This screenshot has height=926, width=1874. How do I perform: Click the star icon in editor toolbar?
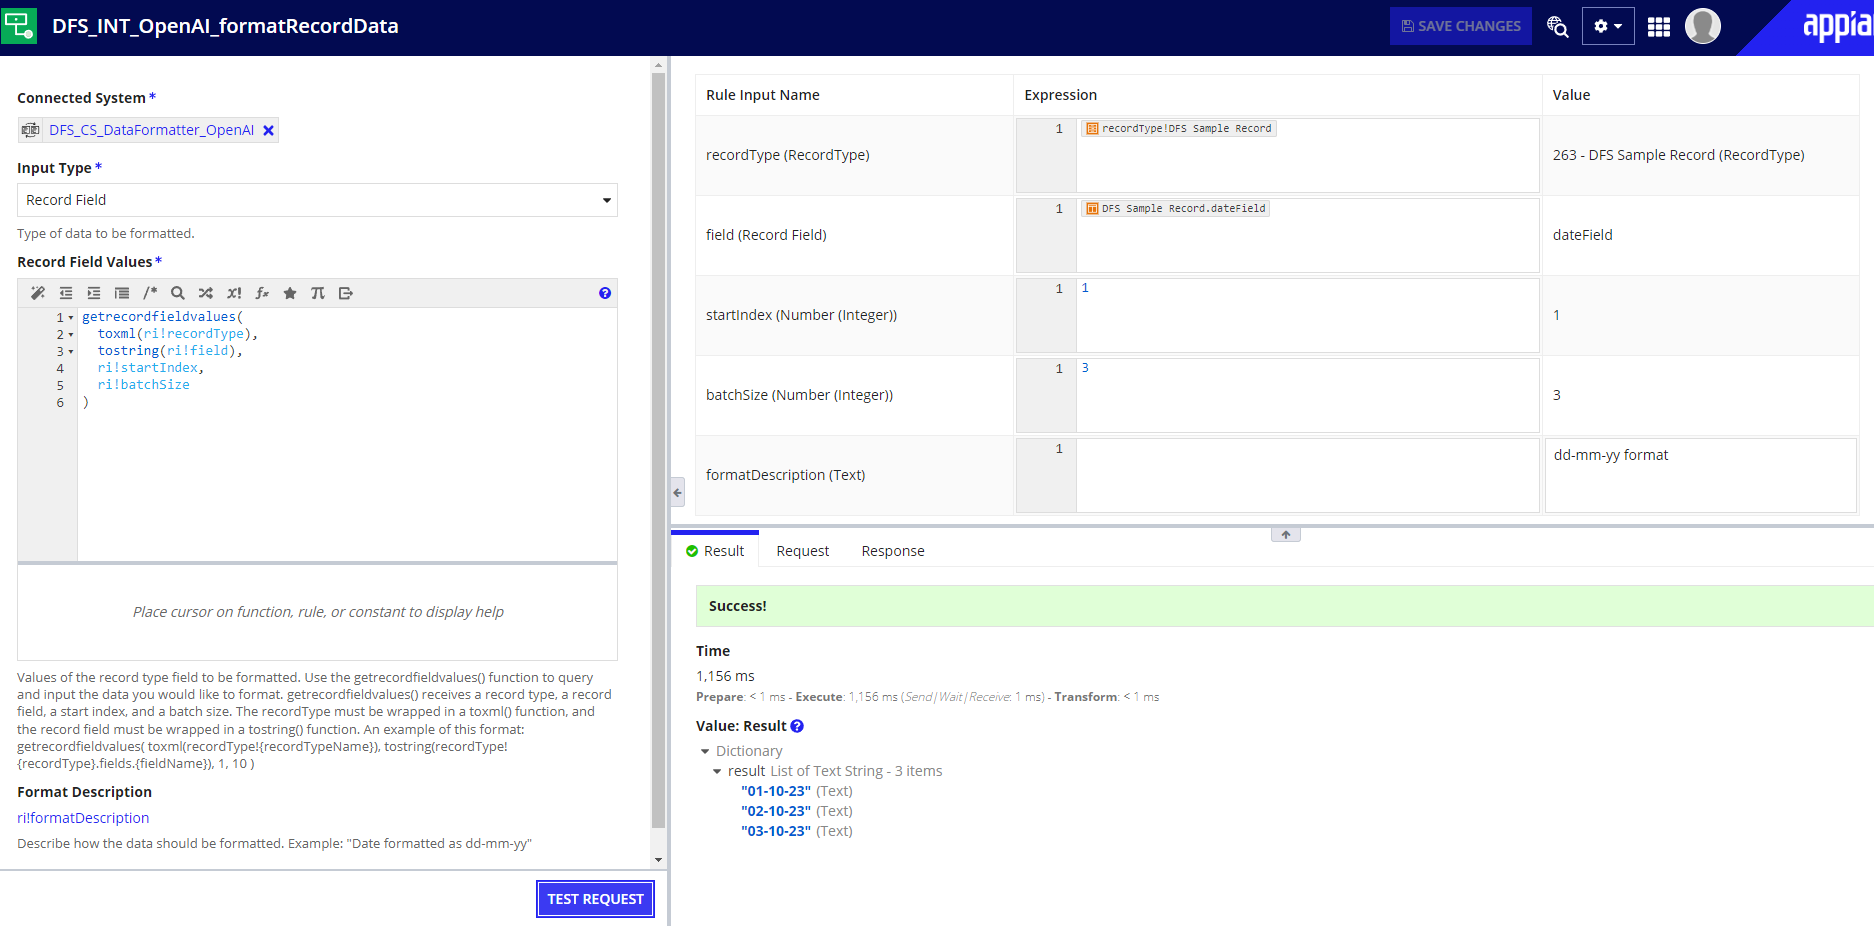(x=290, y=293)
